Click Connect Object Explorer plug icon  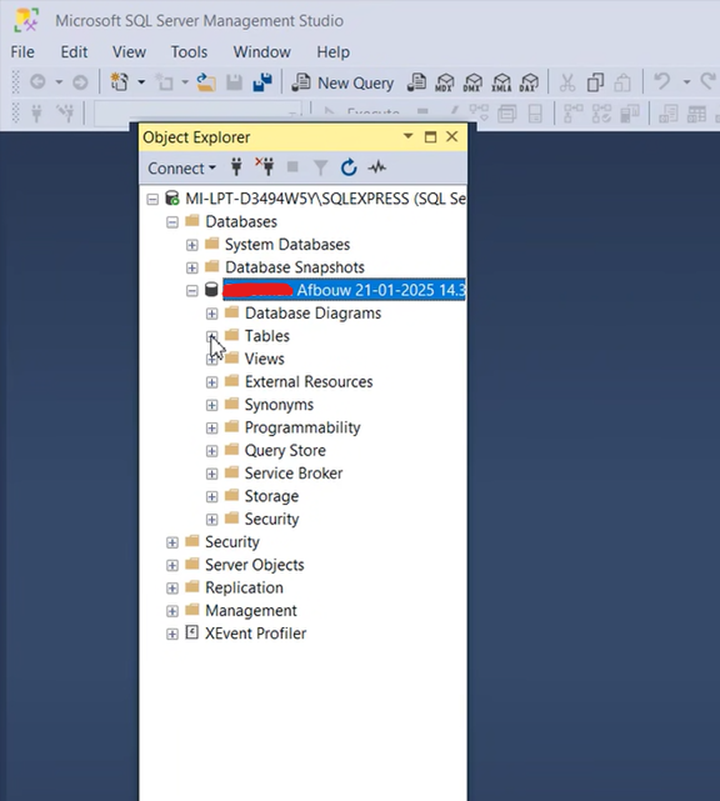point(236,167)
